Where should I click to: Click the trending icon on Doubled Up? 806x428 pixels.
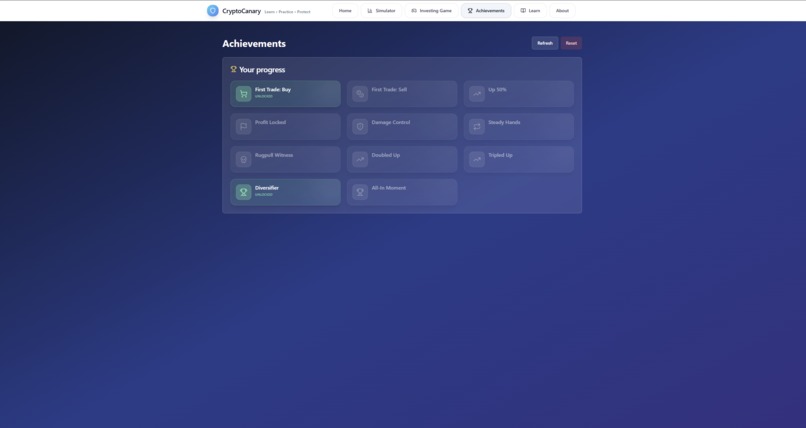pos(360,159)
